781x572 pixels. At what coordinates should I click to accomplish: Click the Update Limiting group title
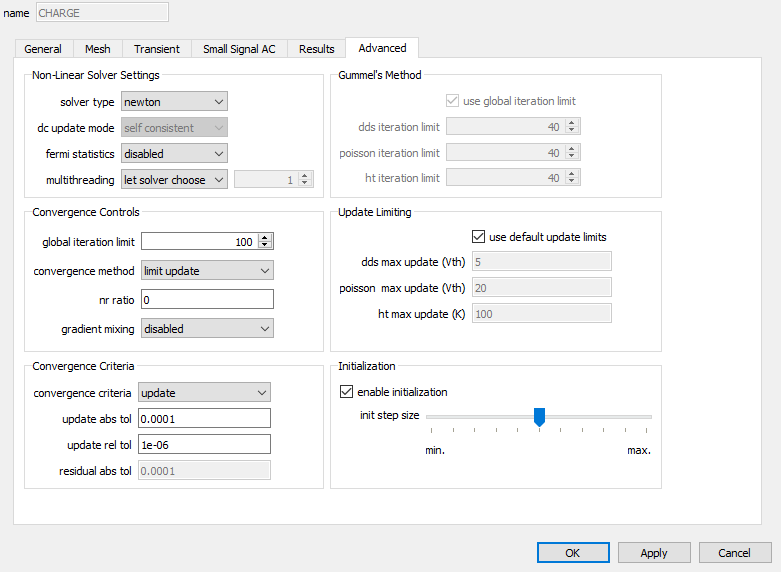point(375,212)
